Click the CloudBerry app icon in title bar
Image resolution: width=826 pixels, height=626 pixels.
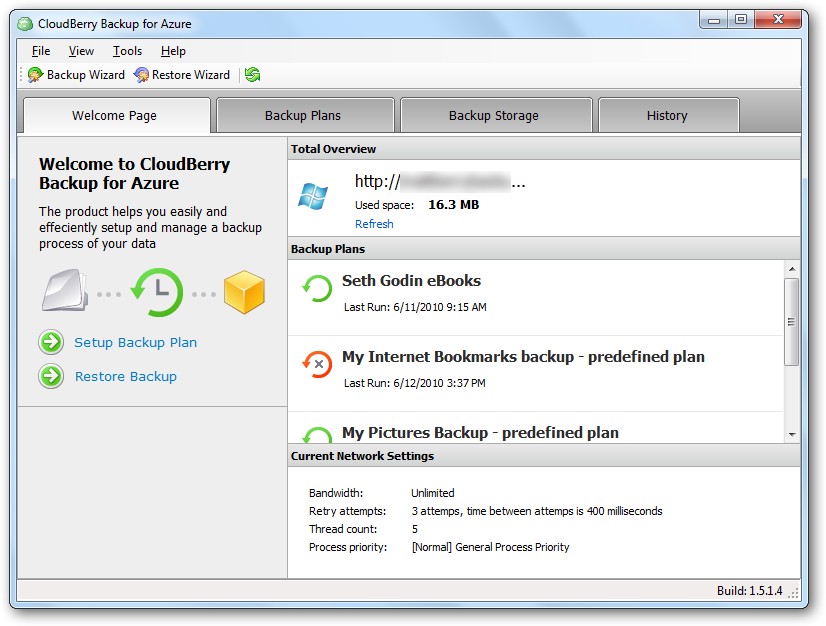click(24, 24)
